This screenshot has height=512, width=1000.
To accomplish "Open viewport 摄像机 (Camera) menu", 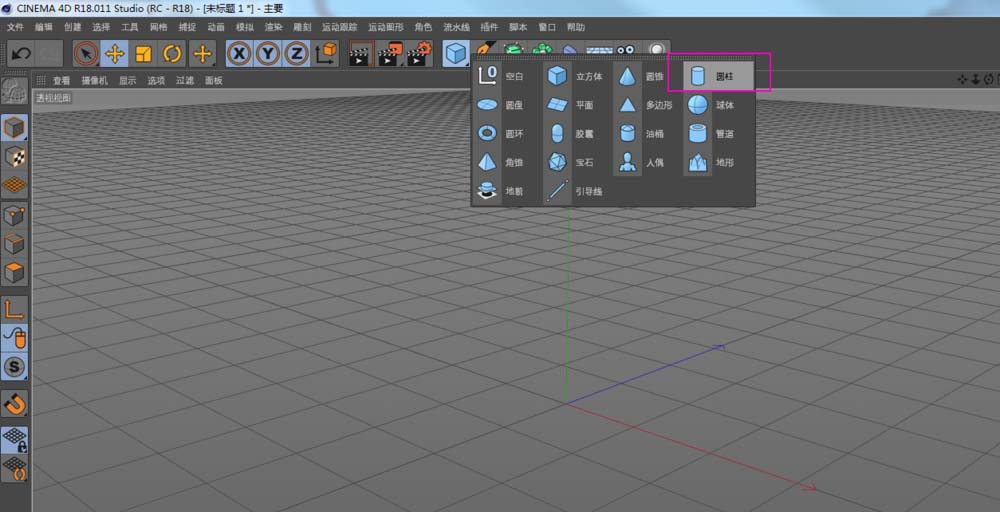I will pos(94,80).
